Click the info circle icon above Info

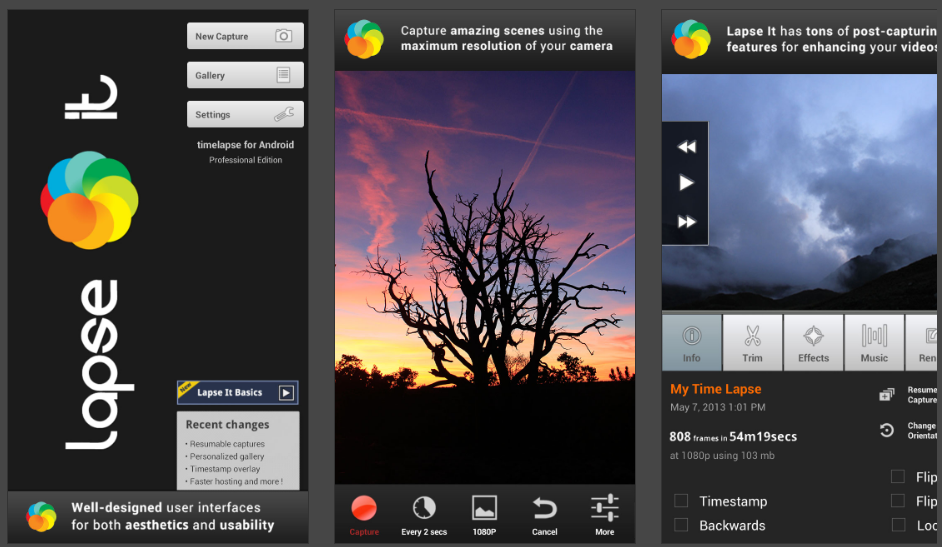coord(691,336)
